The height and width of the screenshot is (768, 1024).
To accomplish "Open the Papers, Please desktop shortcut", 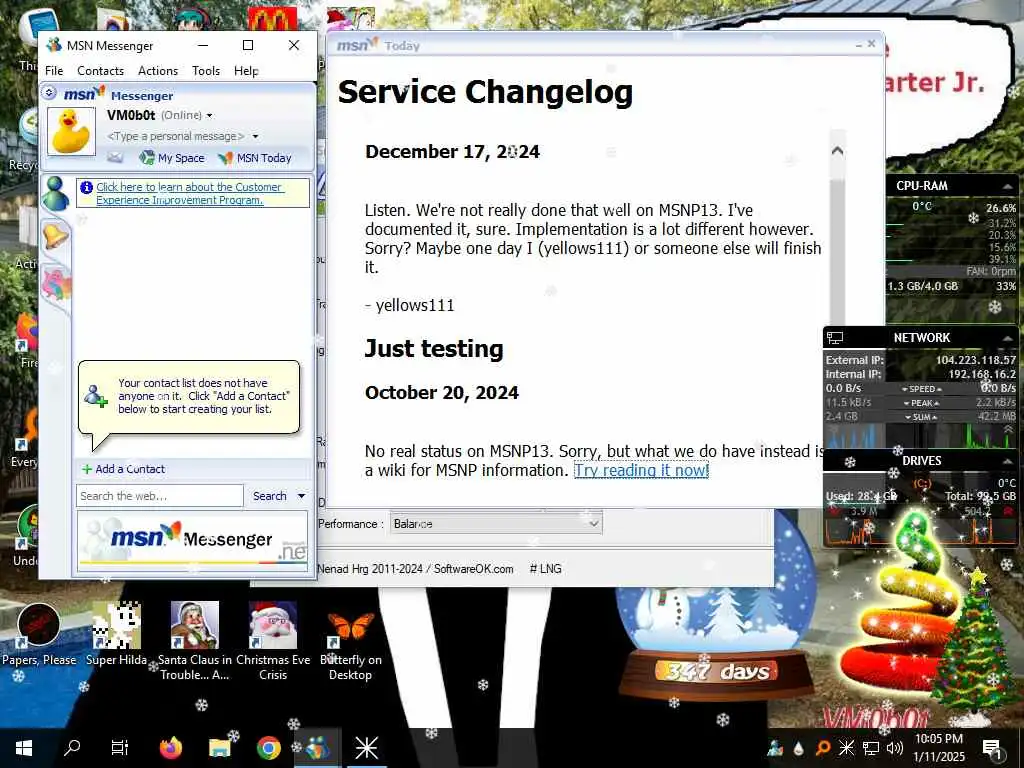I will point(39,635).
